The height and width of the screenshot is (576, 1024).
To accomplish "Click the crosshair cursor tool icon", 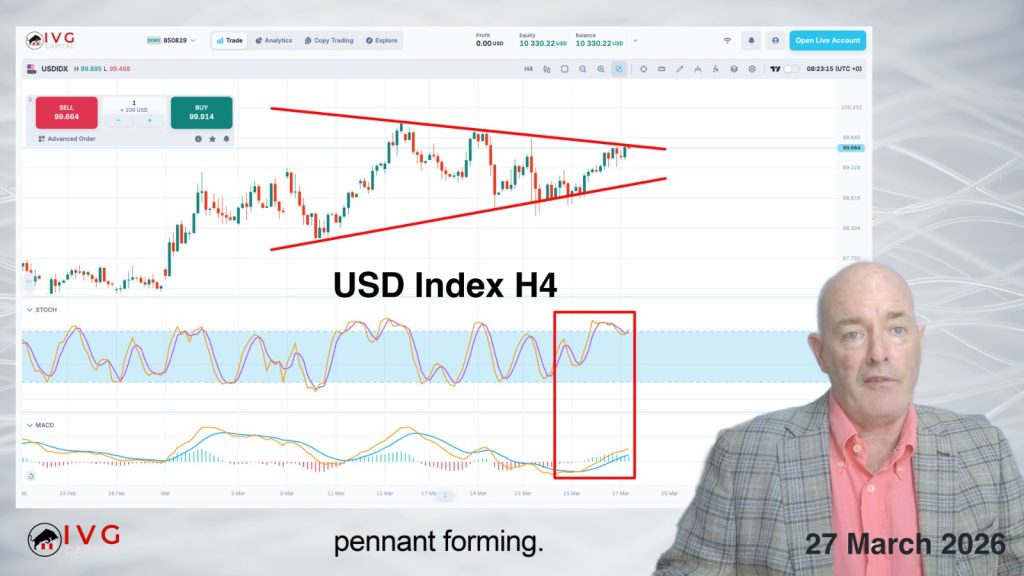I will point(643,69).
